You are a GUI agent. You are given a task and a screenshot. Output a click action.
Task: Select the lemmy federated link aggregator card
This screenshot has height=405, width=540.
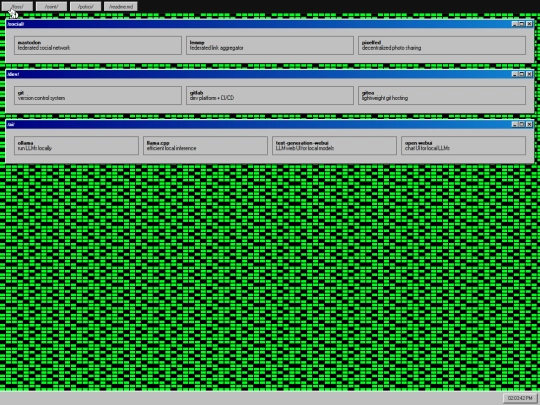click(270, 45)
